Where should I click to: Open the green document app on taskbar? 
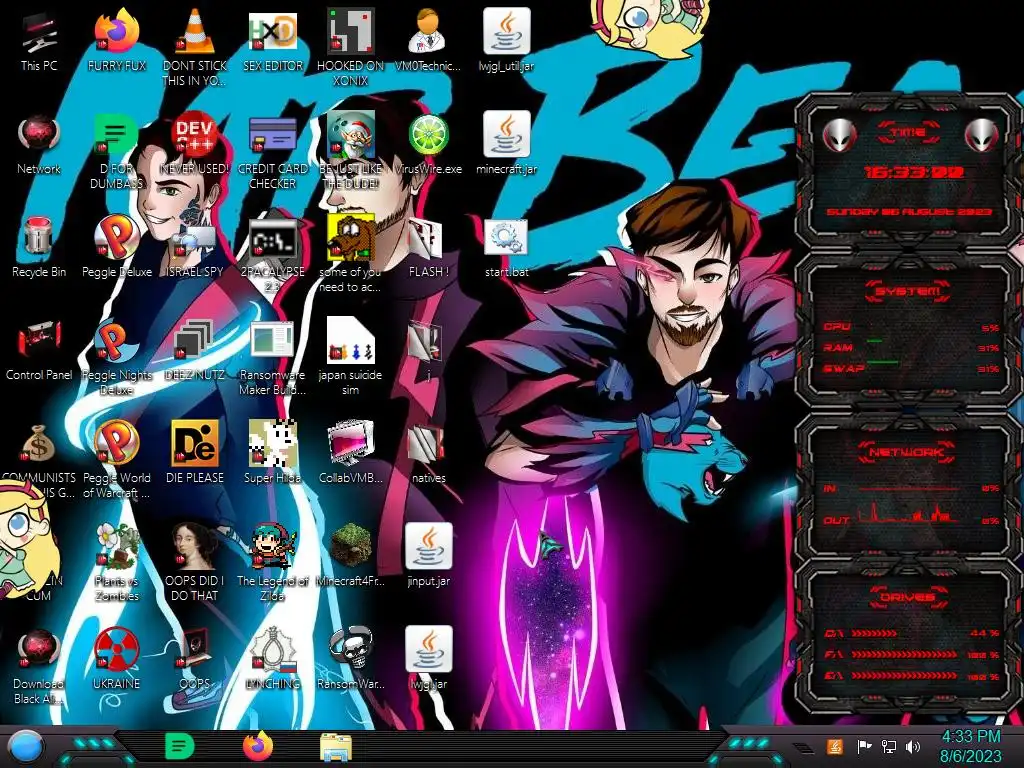click(180, 746)
